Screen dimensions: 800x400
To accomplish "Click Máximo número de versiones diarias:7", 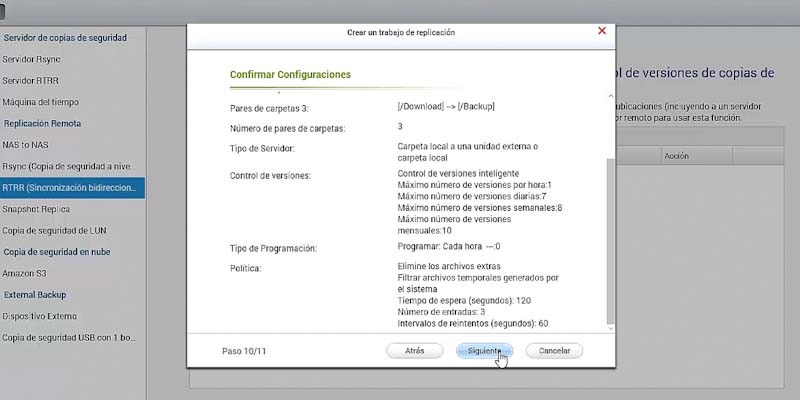I will (472, 196).
